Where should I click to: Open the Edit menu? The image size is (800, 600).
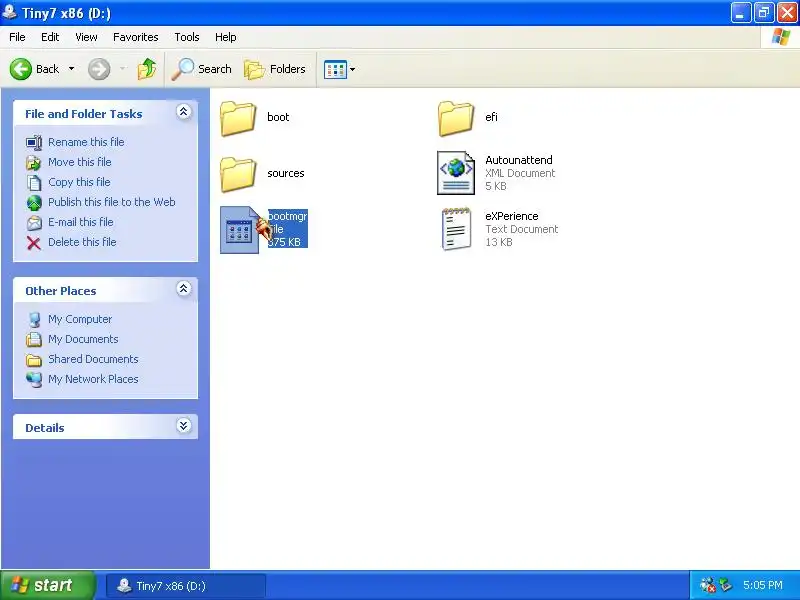tap(50, 37)
